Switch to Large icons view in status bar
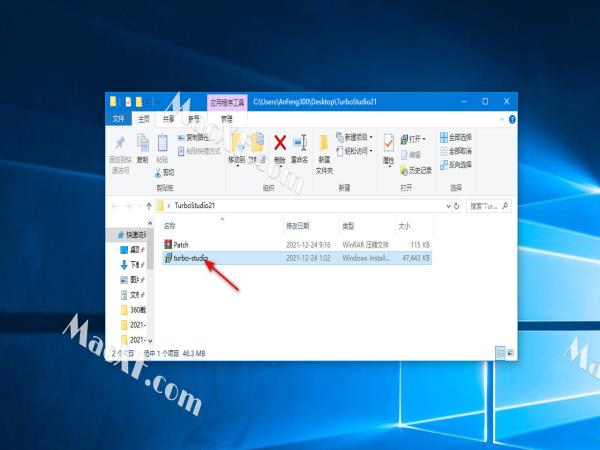 click(x=510, y=353)
